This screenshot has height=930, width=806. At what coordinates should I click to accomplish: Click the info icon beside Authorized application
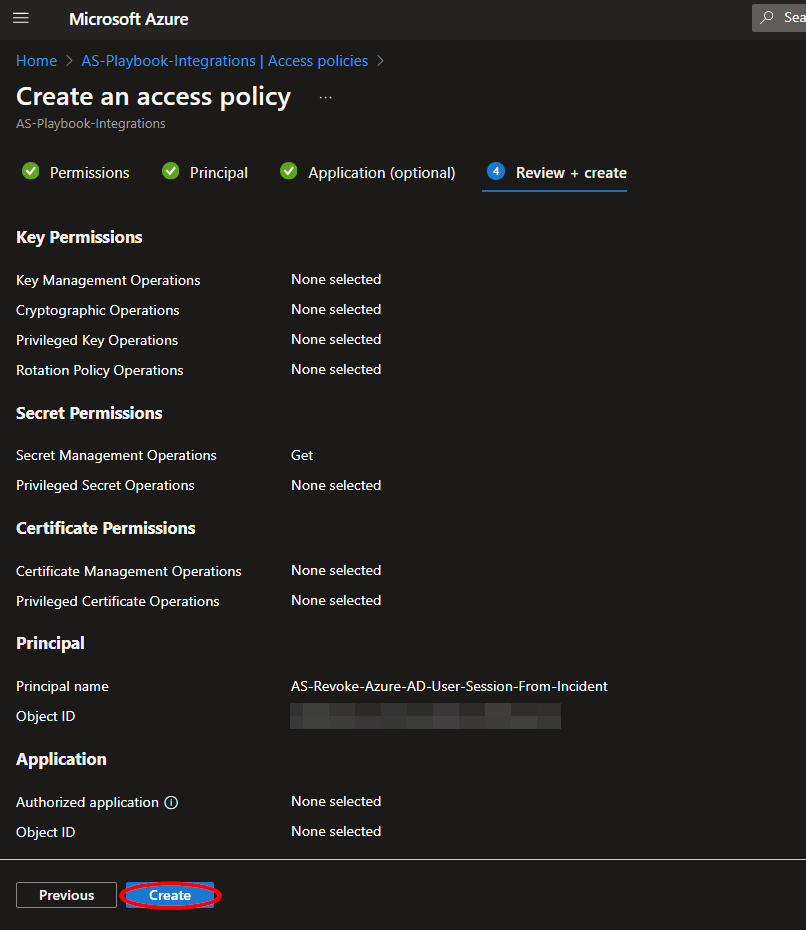(x=171, y=802)
